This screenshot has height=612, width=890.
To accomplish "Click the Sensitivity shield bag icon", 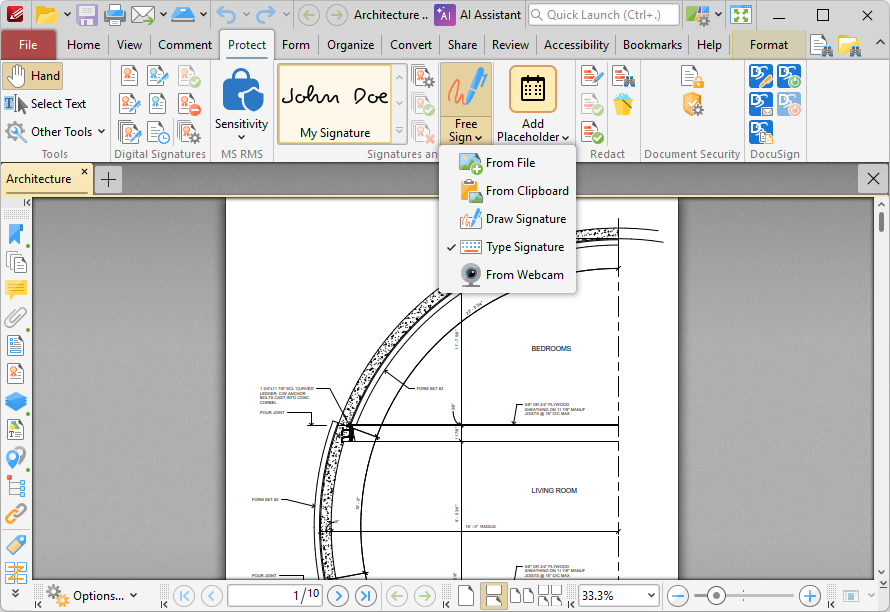I will (242, 90).
